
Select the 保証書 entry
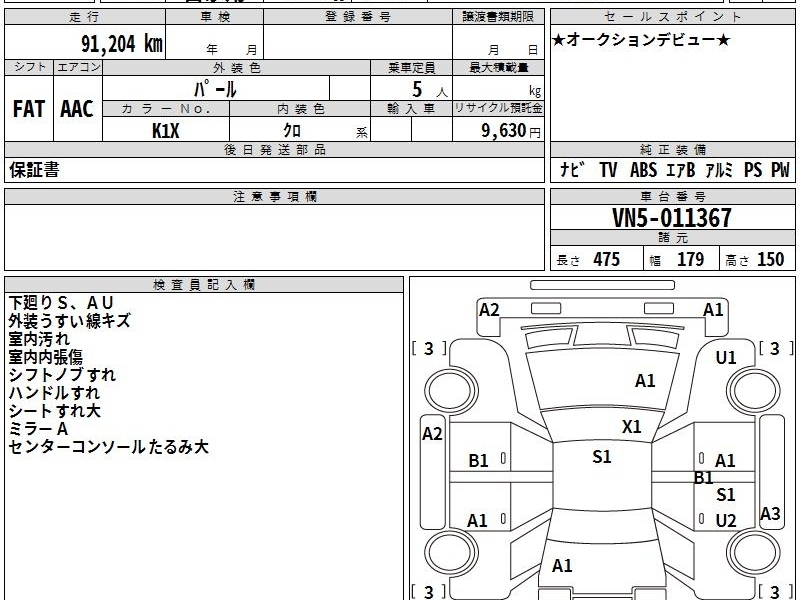[34, 169]
